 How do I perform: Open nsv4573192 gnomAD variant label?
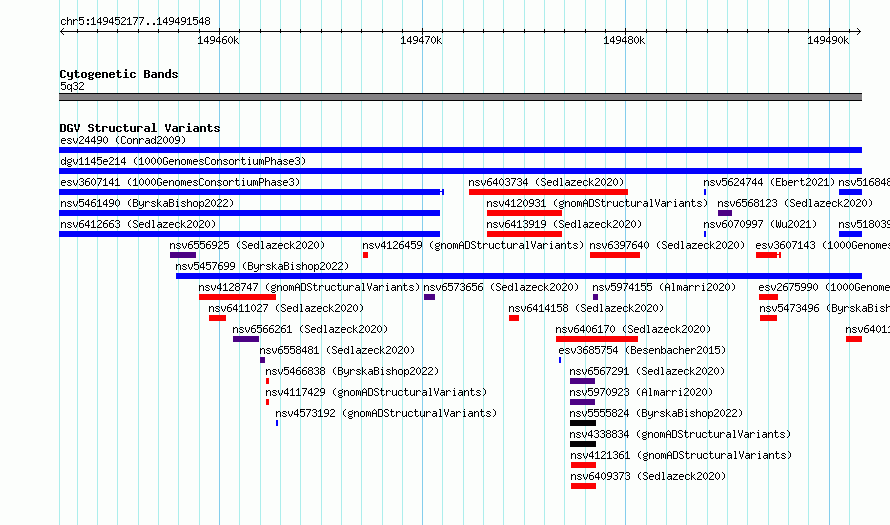coord(386,413)
